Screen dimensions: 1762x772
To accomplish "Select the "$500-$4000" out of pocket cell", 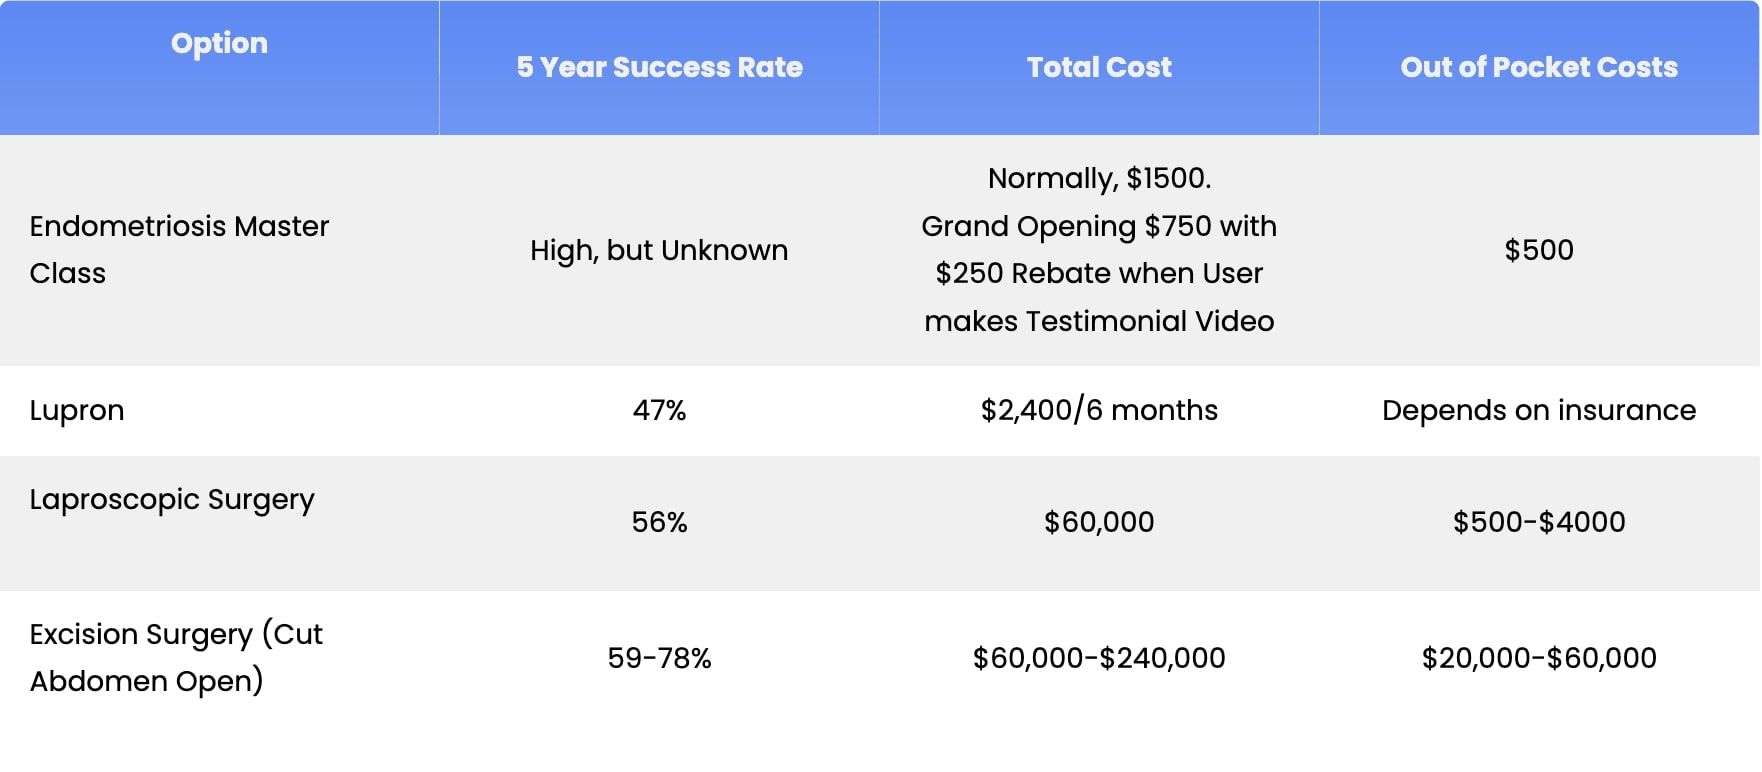I will 1539,522.
